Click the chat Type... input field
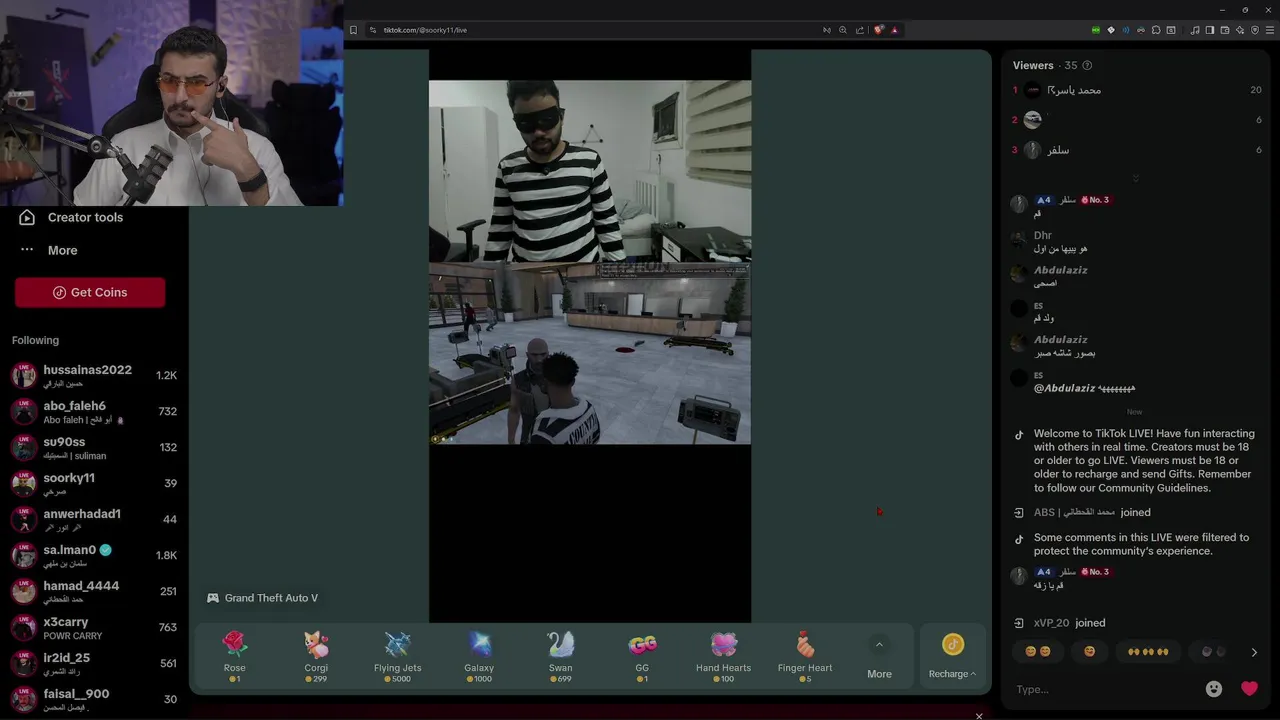This screenshot has width=1280, height=720. tap(1105, 689)
